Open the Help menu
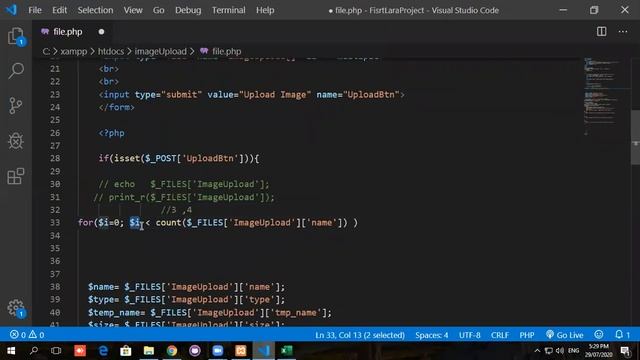Image resolution: width=640 pixels, height=360 pixels. tap(265, 10)
